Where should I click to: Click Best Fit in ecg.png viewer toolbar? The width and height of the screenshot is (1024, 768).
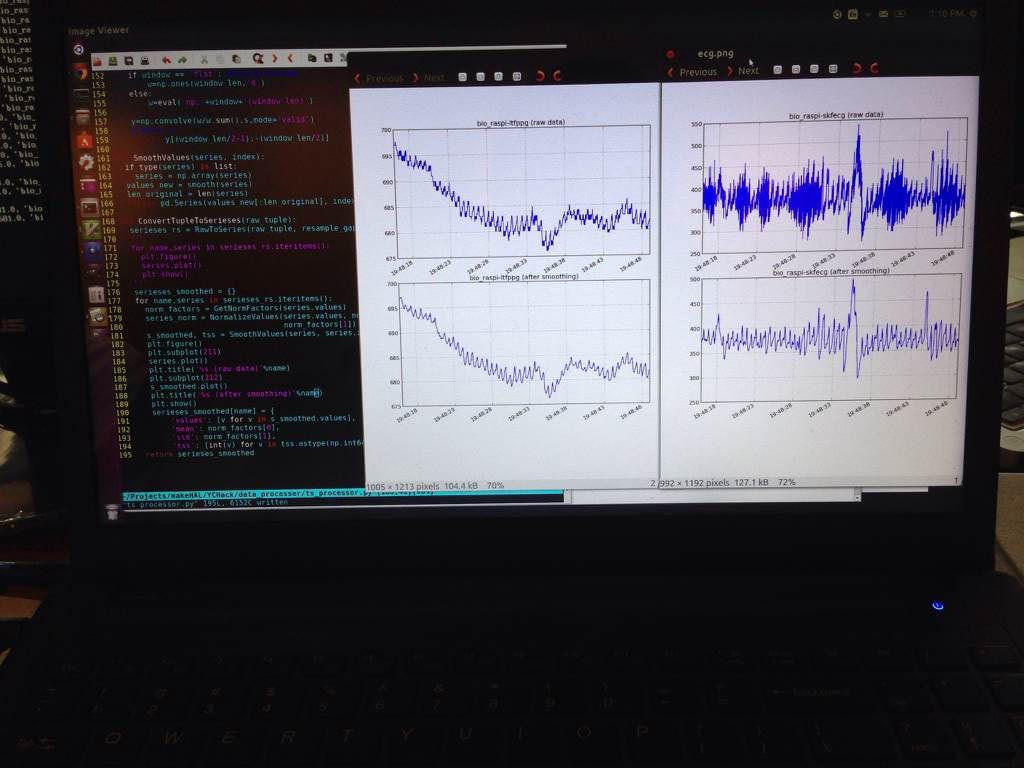[833, 69]
